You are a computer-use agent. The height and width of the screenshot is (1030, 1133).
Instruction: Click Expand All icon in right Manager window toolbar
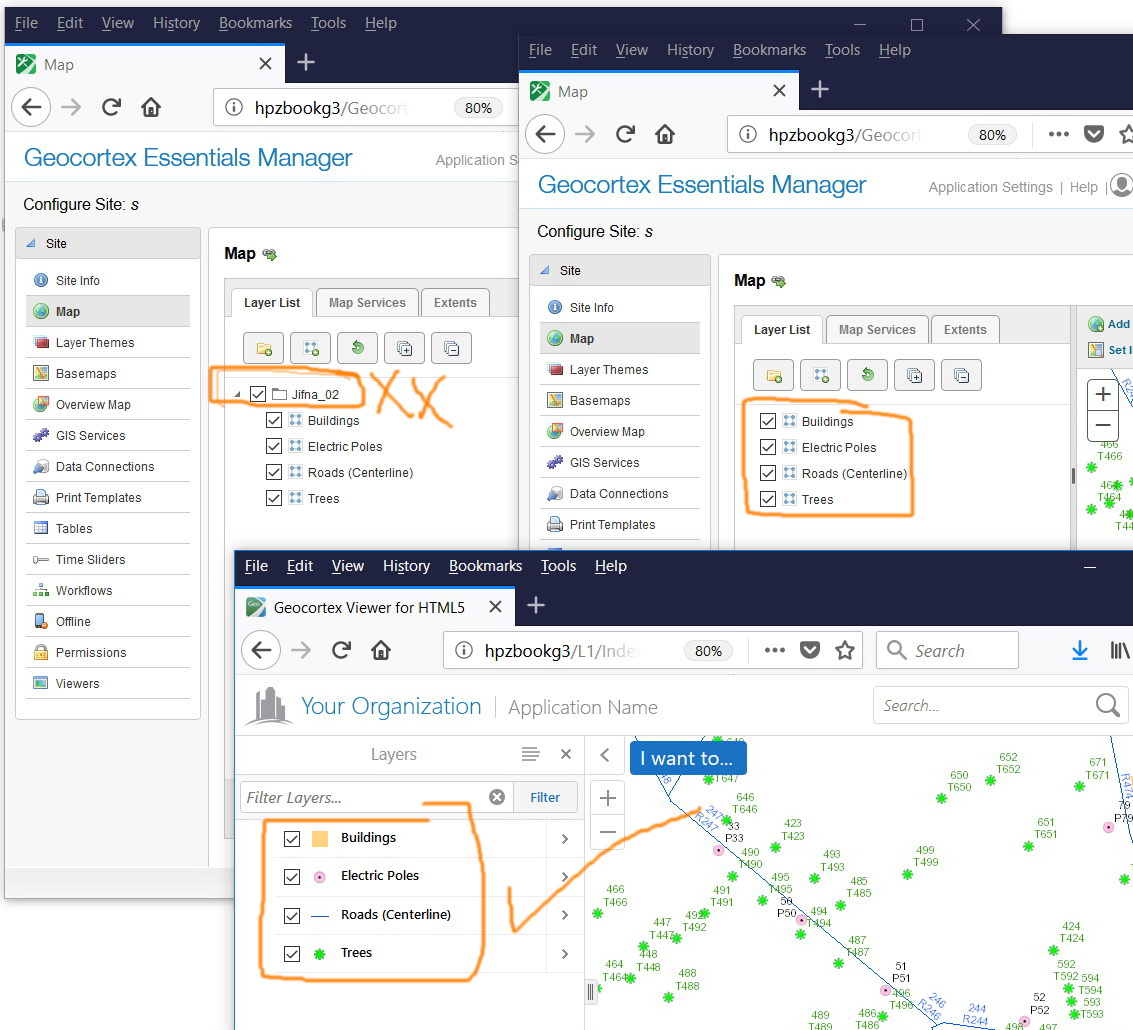[x=915, y=375]
